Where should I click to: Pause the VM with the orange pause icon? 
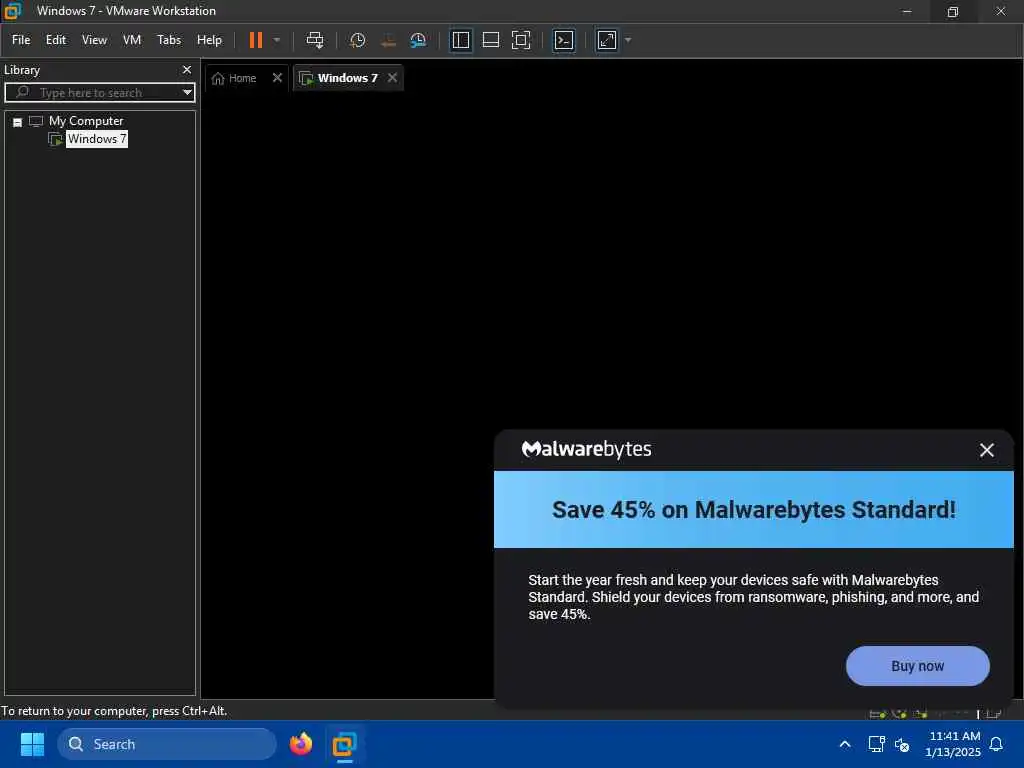[x=255, y=40]
